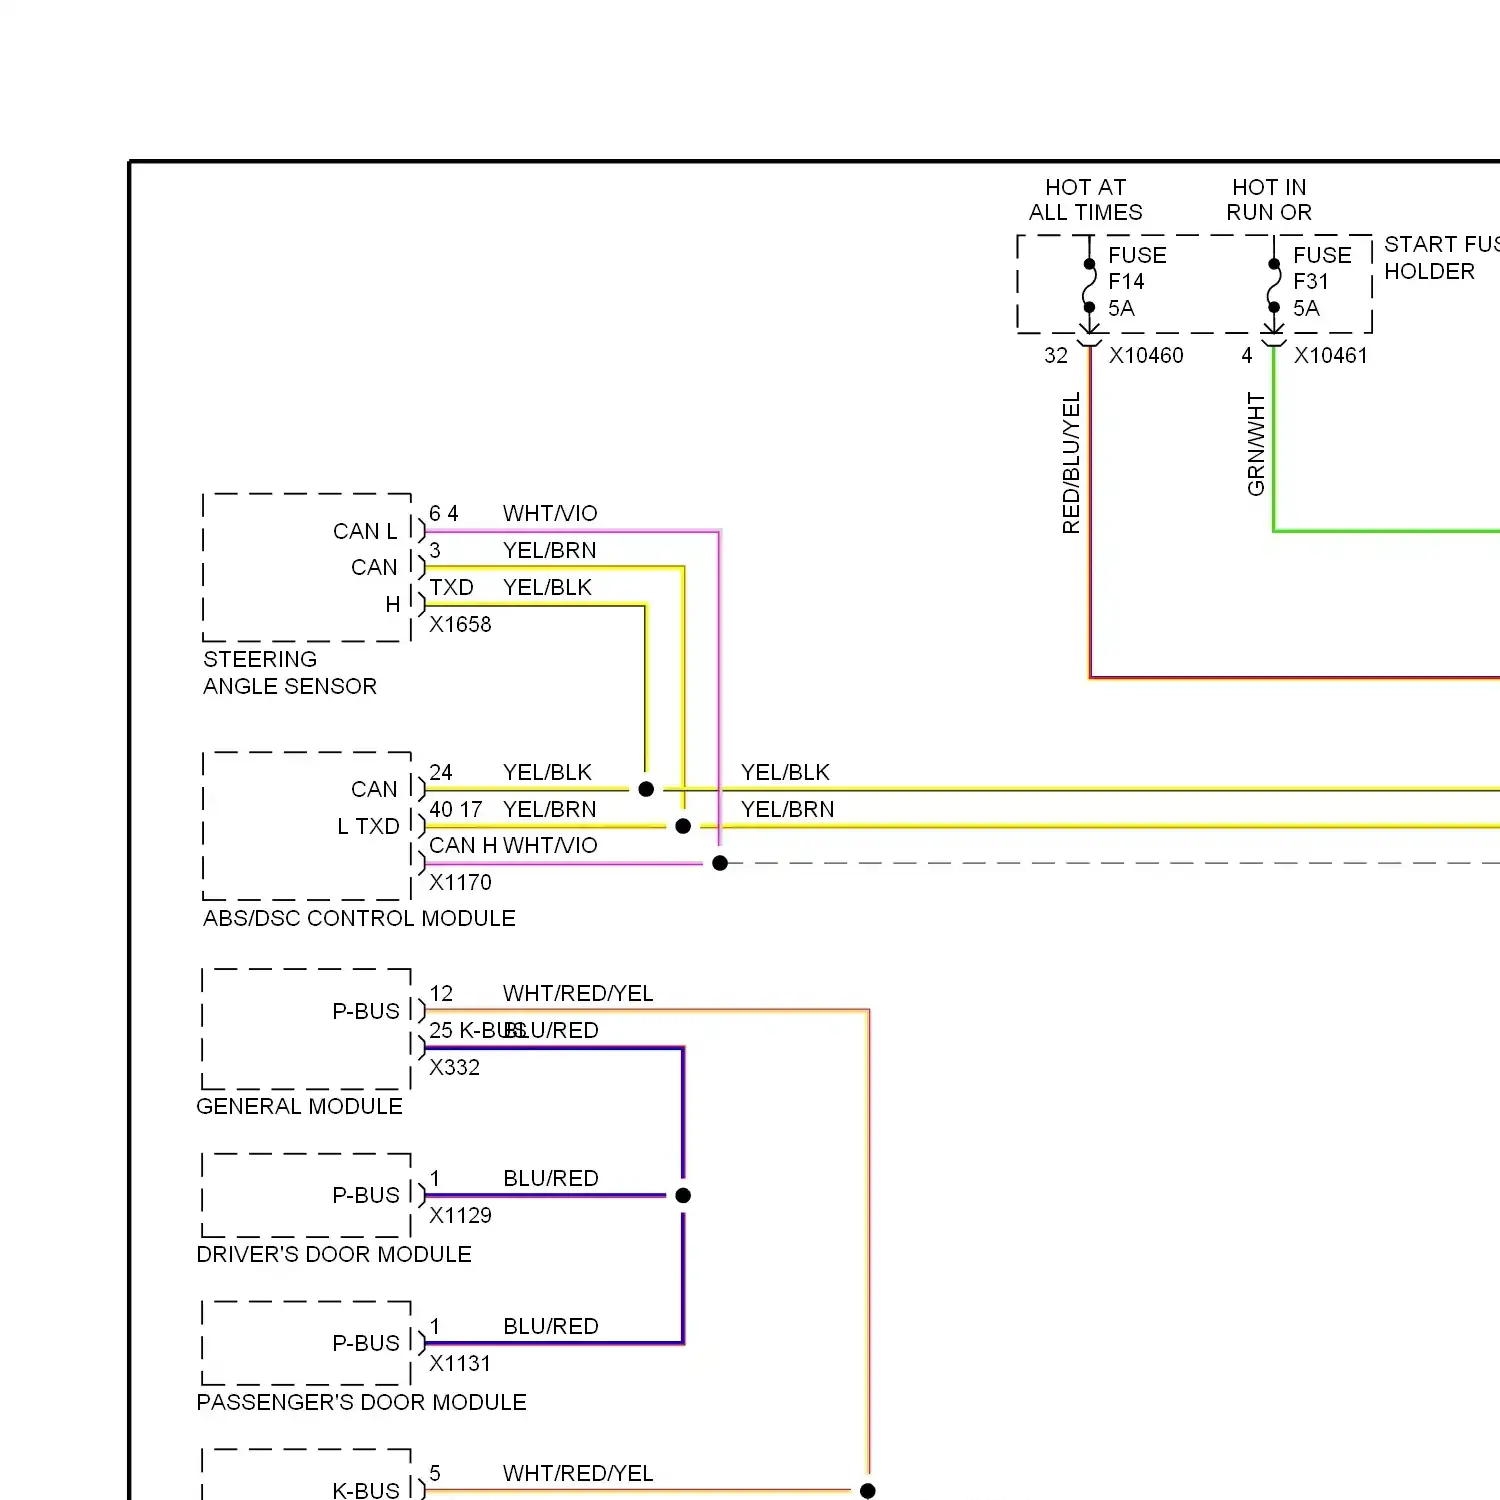Click the P-BUS text in Passenger's Door Module

(366, 1344)
